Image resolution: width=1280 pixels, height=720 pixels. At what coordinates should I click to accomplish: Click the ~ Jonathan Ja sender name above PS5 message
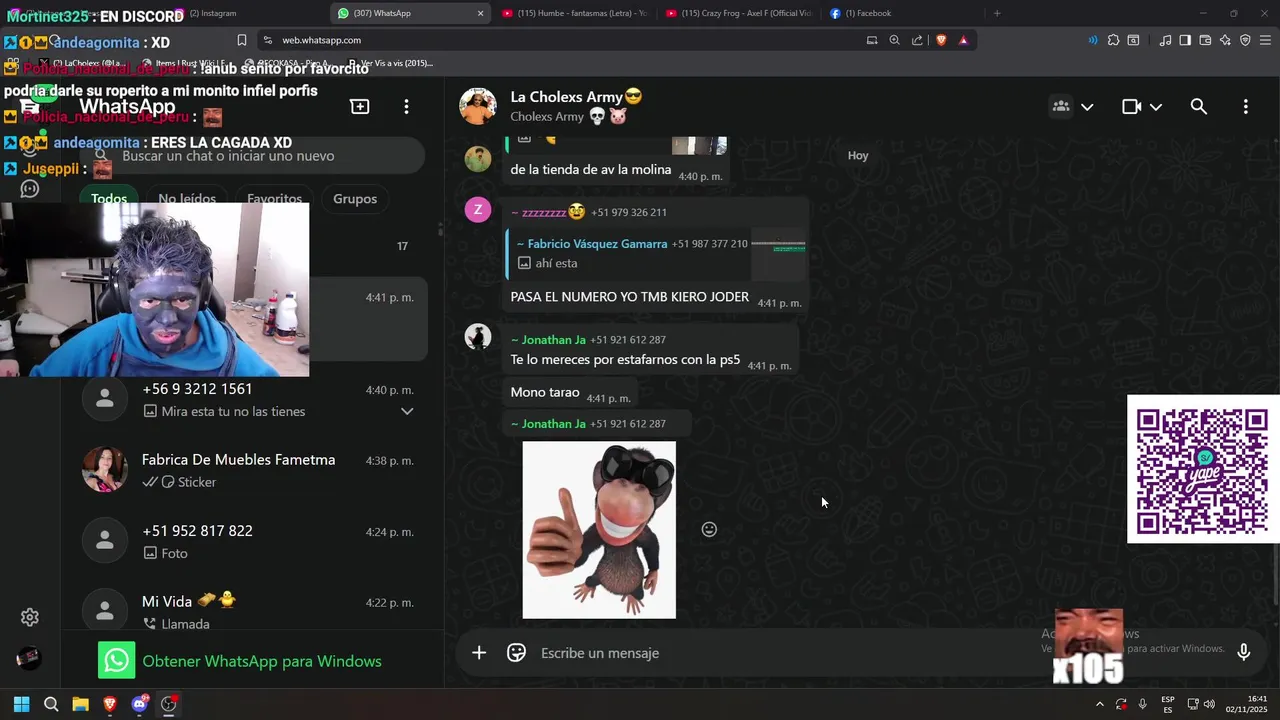point(548,340)
